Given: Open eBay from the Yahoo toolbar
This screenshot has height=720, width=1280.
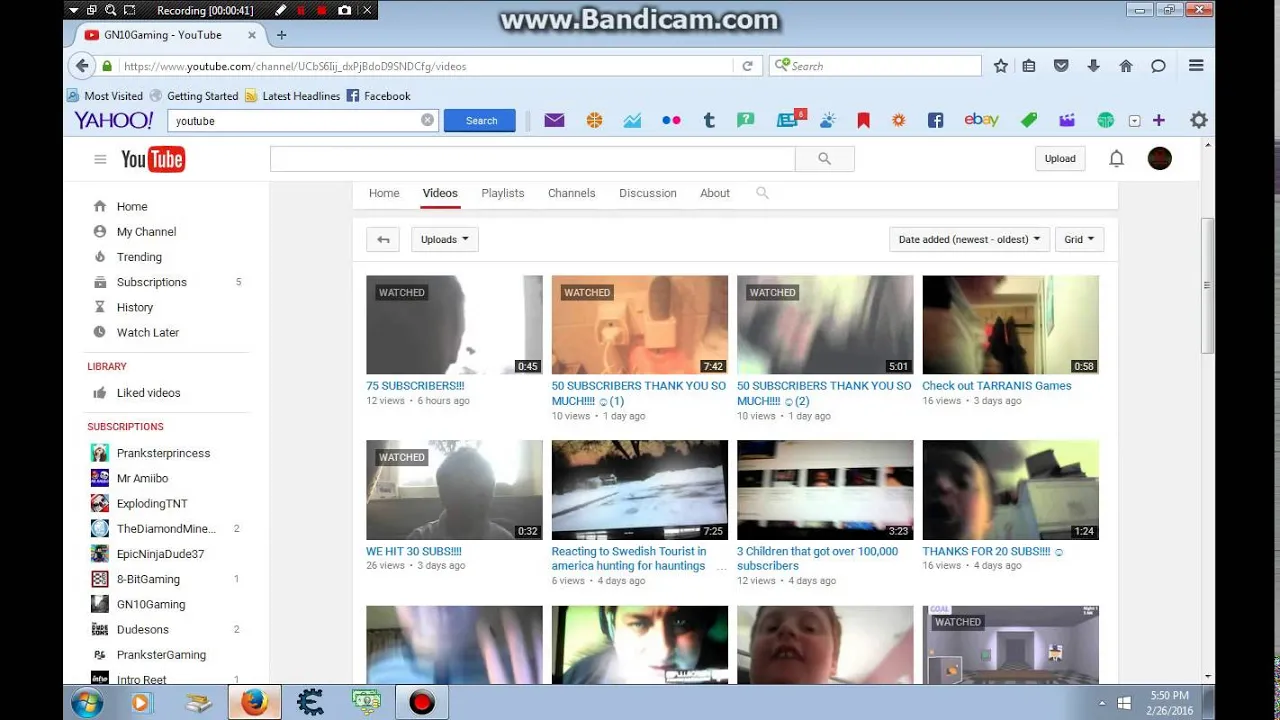Looking at the screenshot, I should pos(981,120).
